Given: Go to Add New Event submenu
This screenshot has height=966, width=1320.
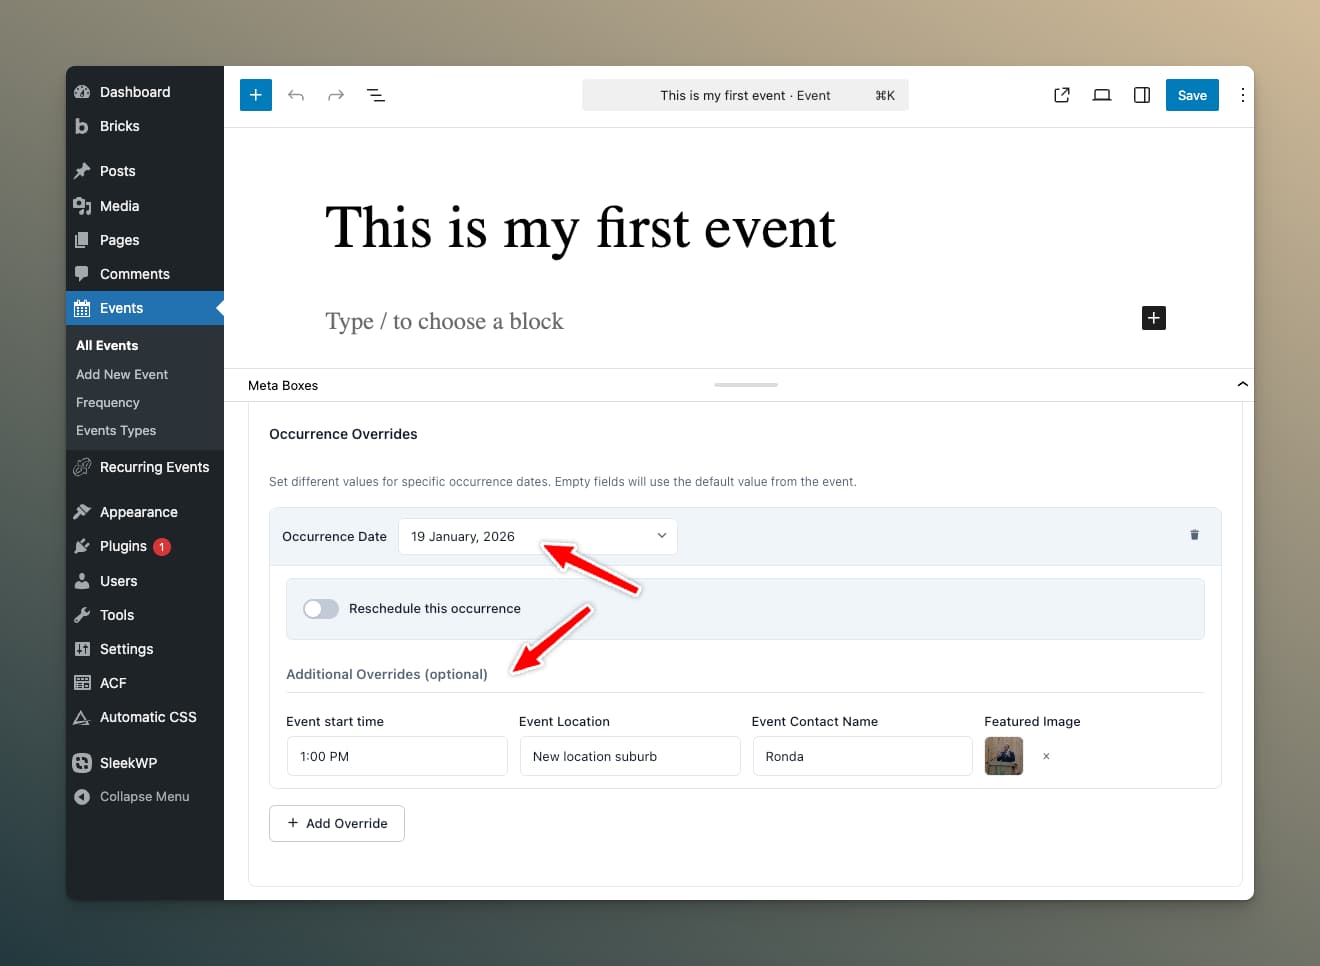Looking at the screenshot, I should click(122, 374).
